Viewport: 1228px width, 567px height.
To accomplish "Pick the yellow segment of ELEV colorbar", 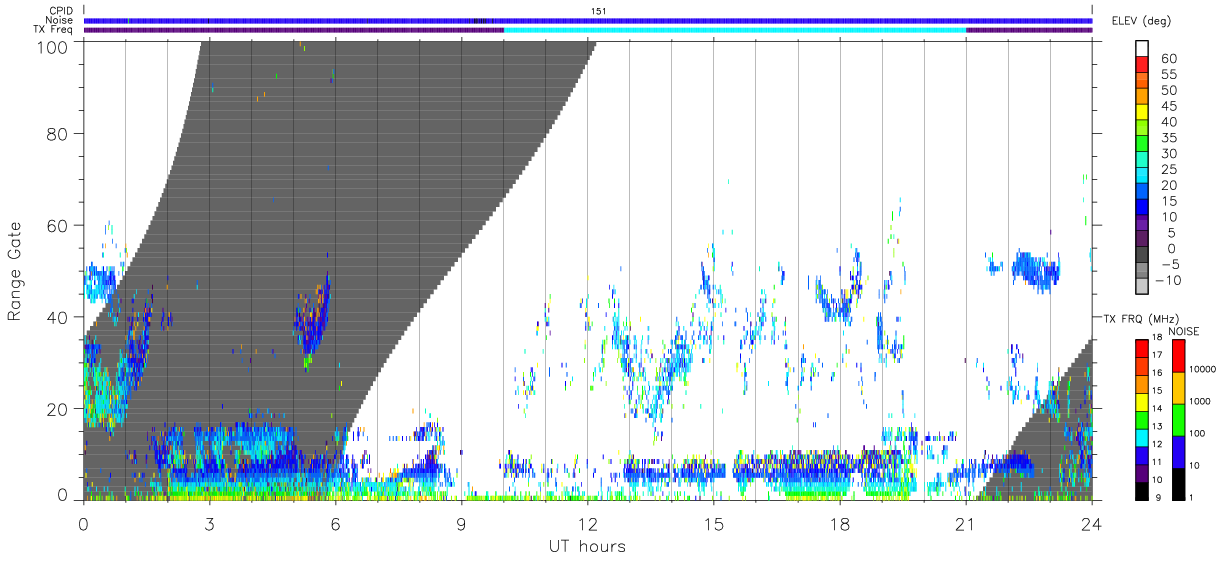I will tap(1142, 110).
